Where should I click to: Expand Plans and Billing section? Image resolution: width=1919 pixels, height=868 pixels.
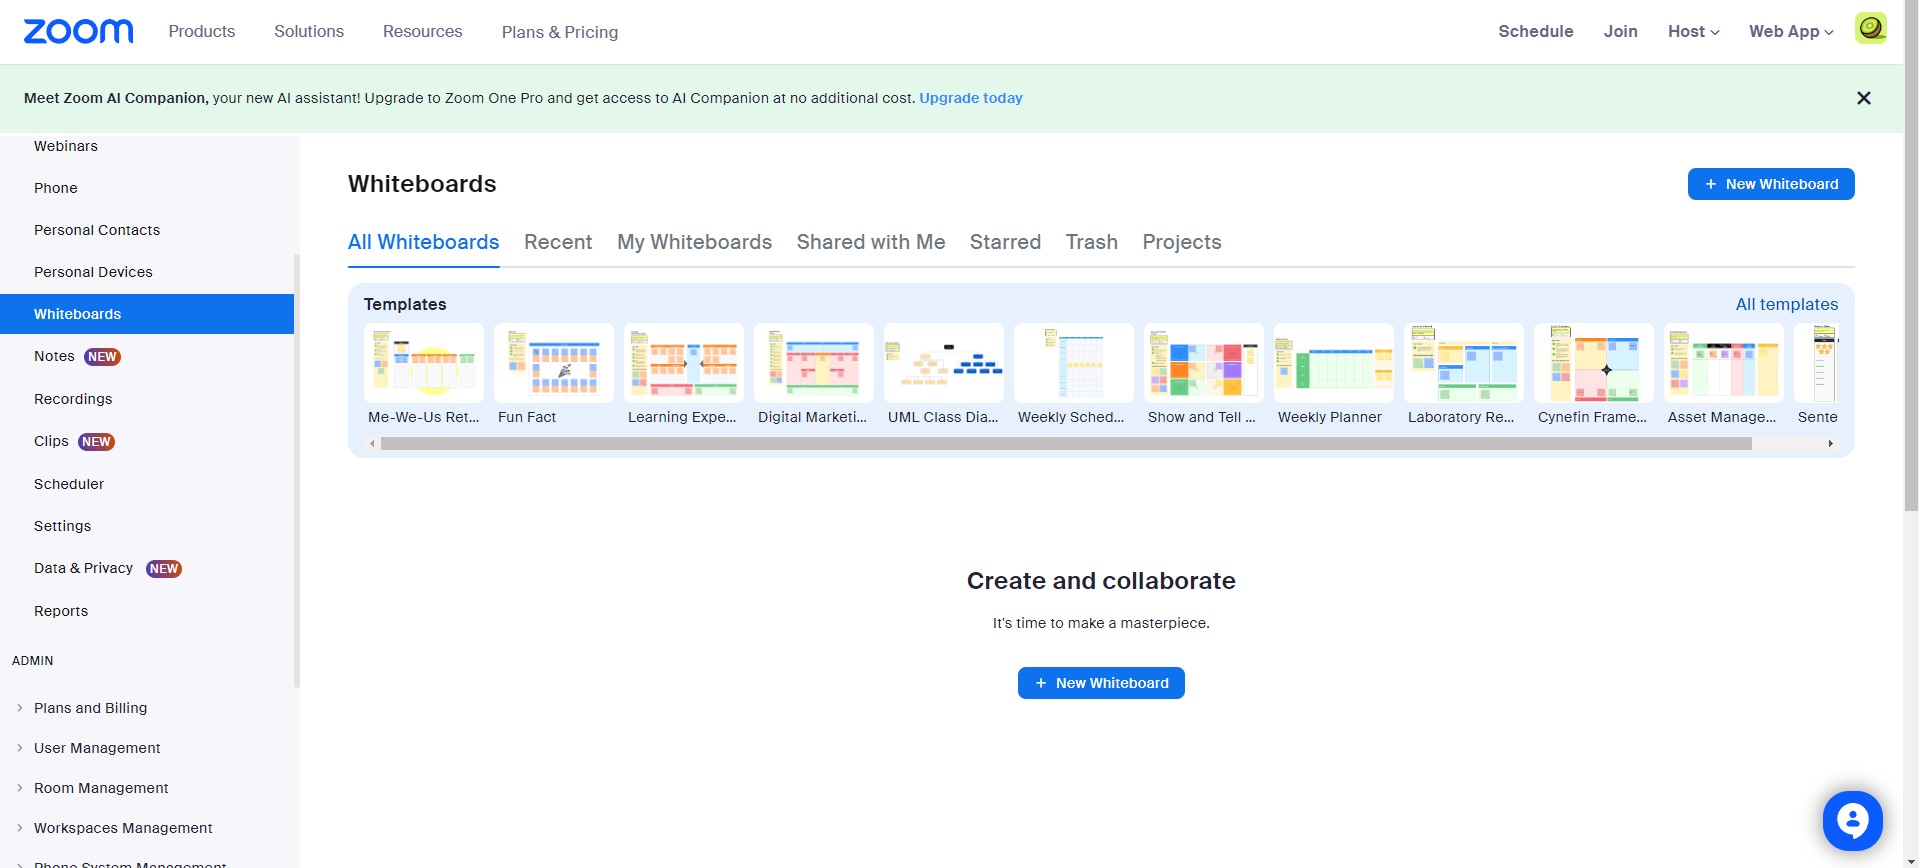point(90,708)
